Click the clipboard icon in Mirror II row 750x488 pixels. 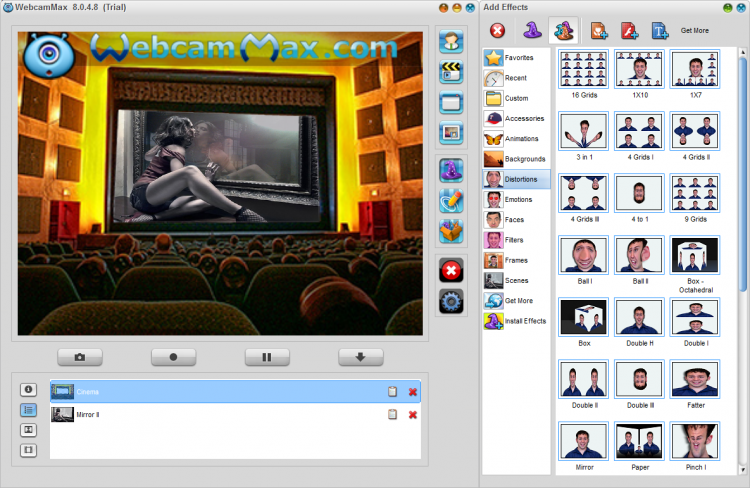(392, 414)
